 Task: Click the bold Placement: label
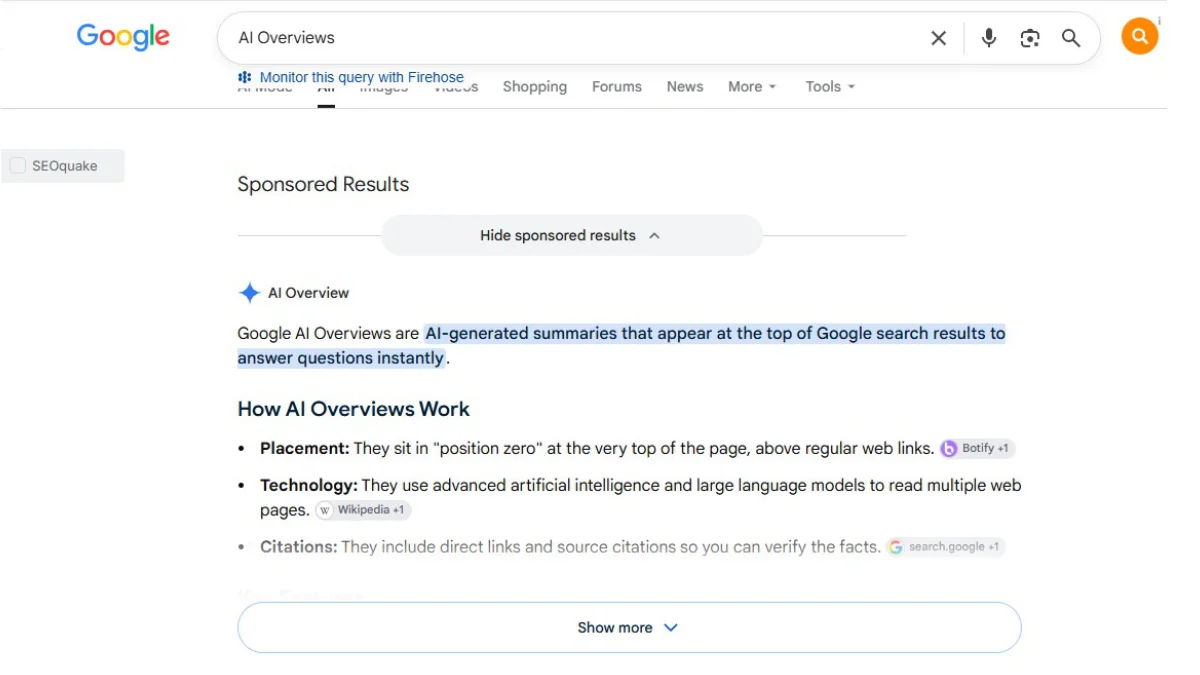point(305,449)
